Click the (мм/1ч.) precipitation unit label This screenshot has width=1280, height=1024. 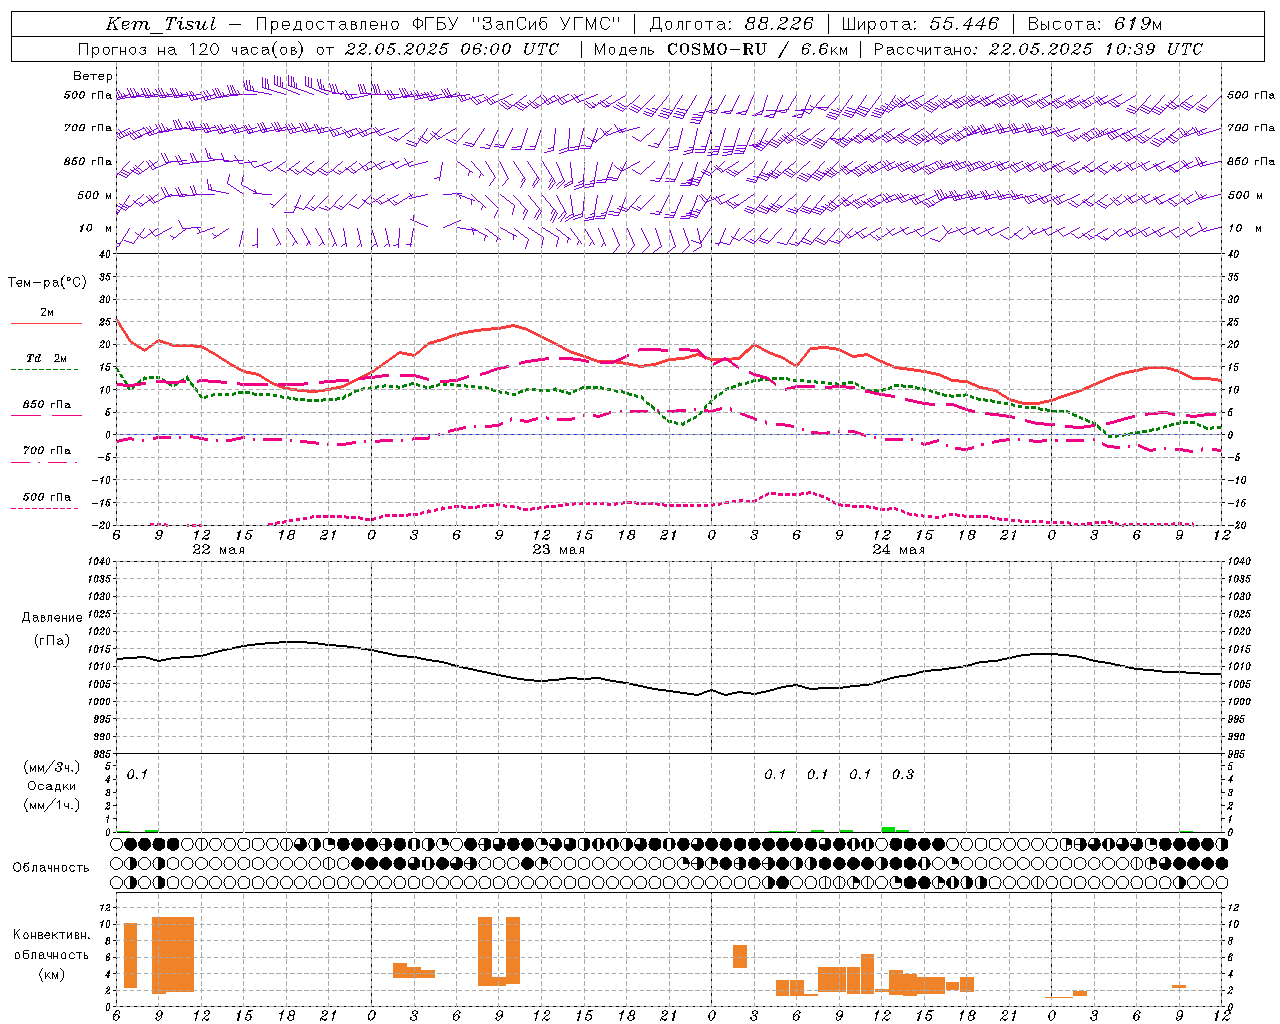pos(52,805)
